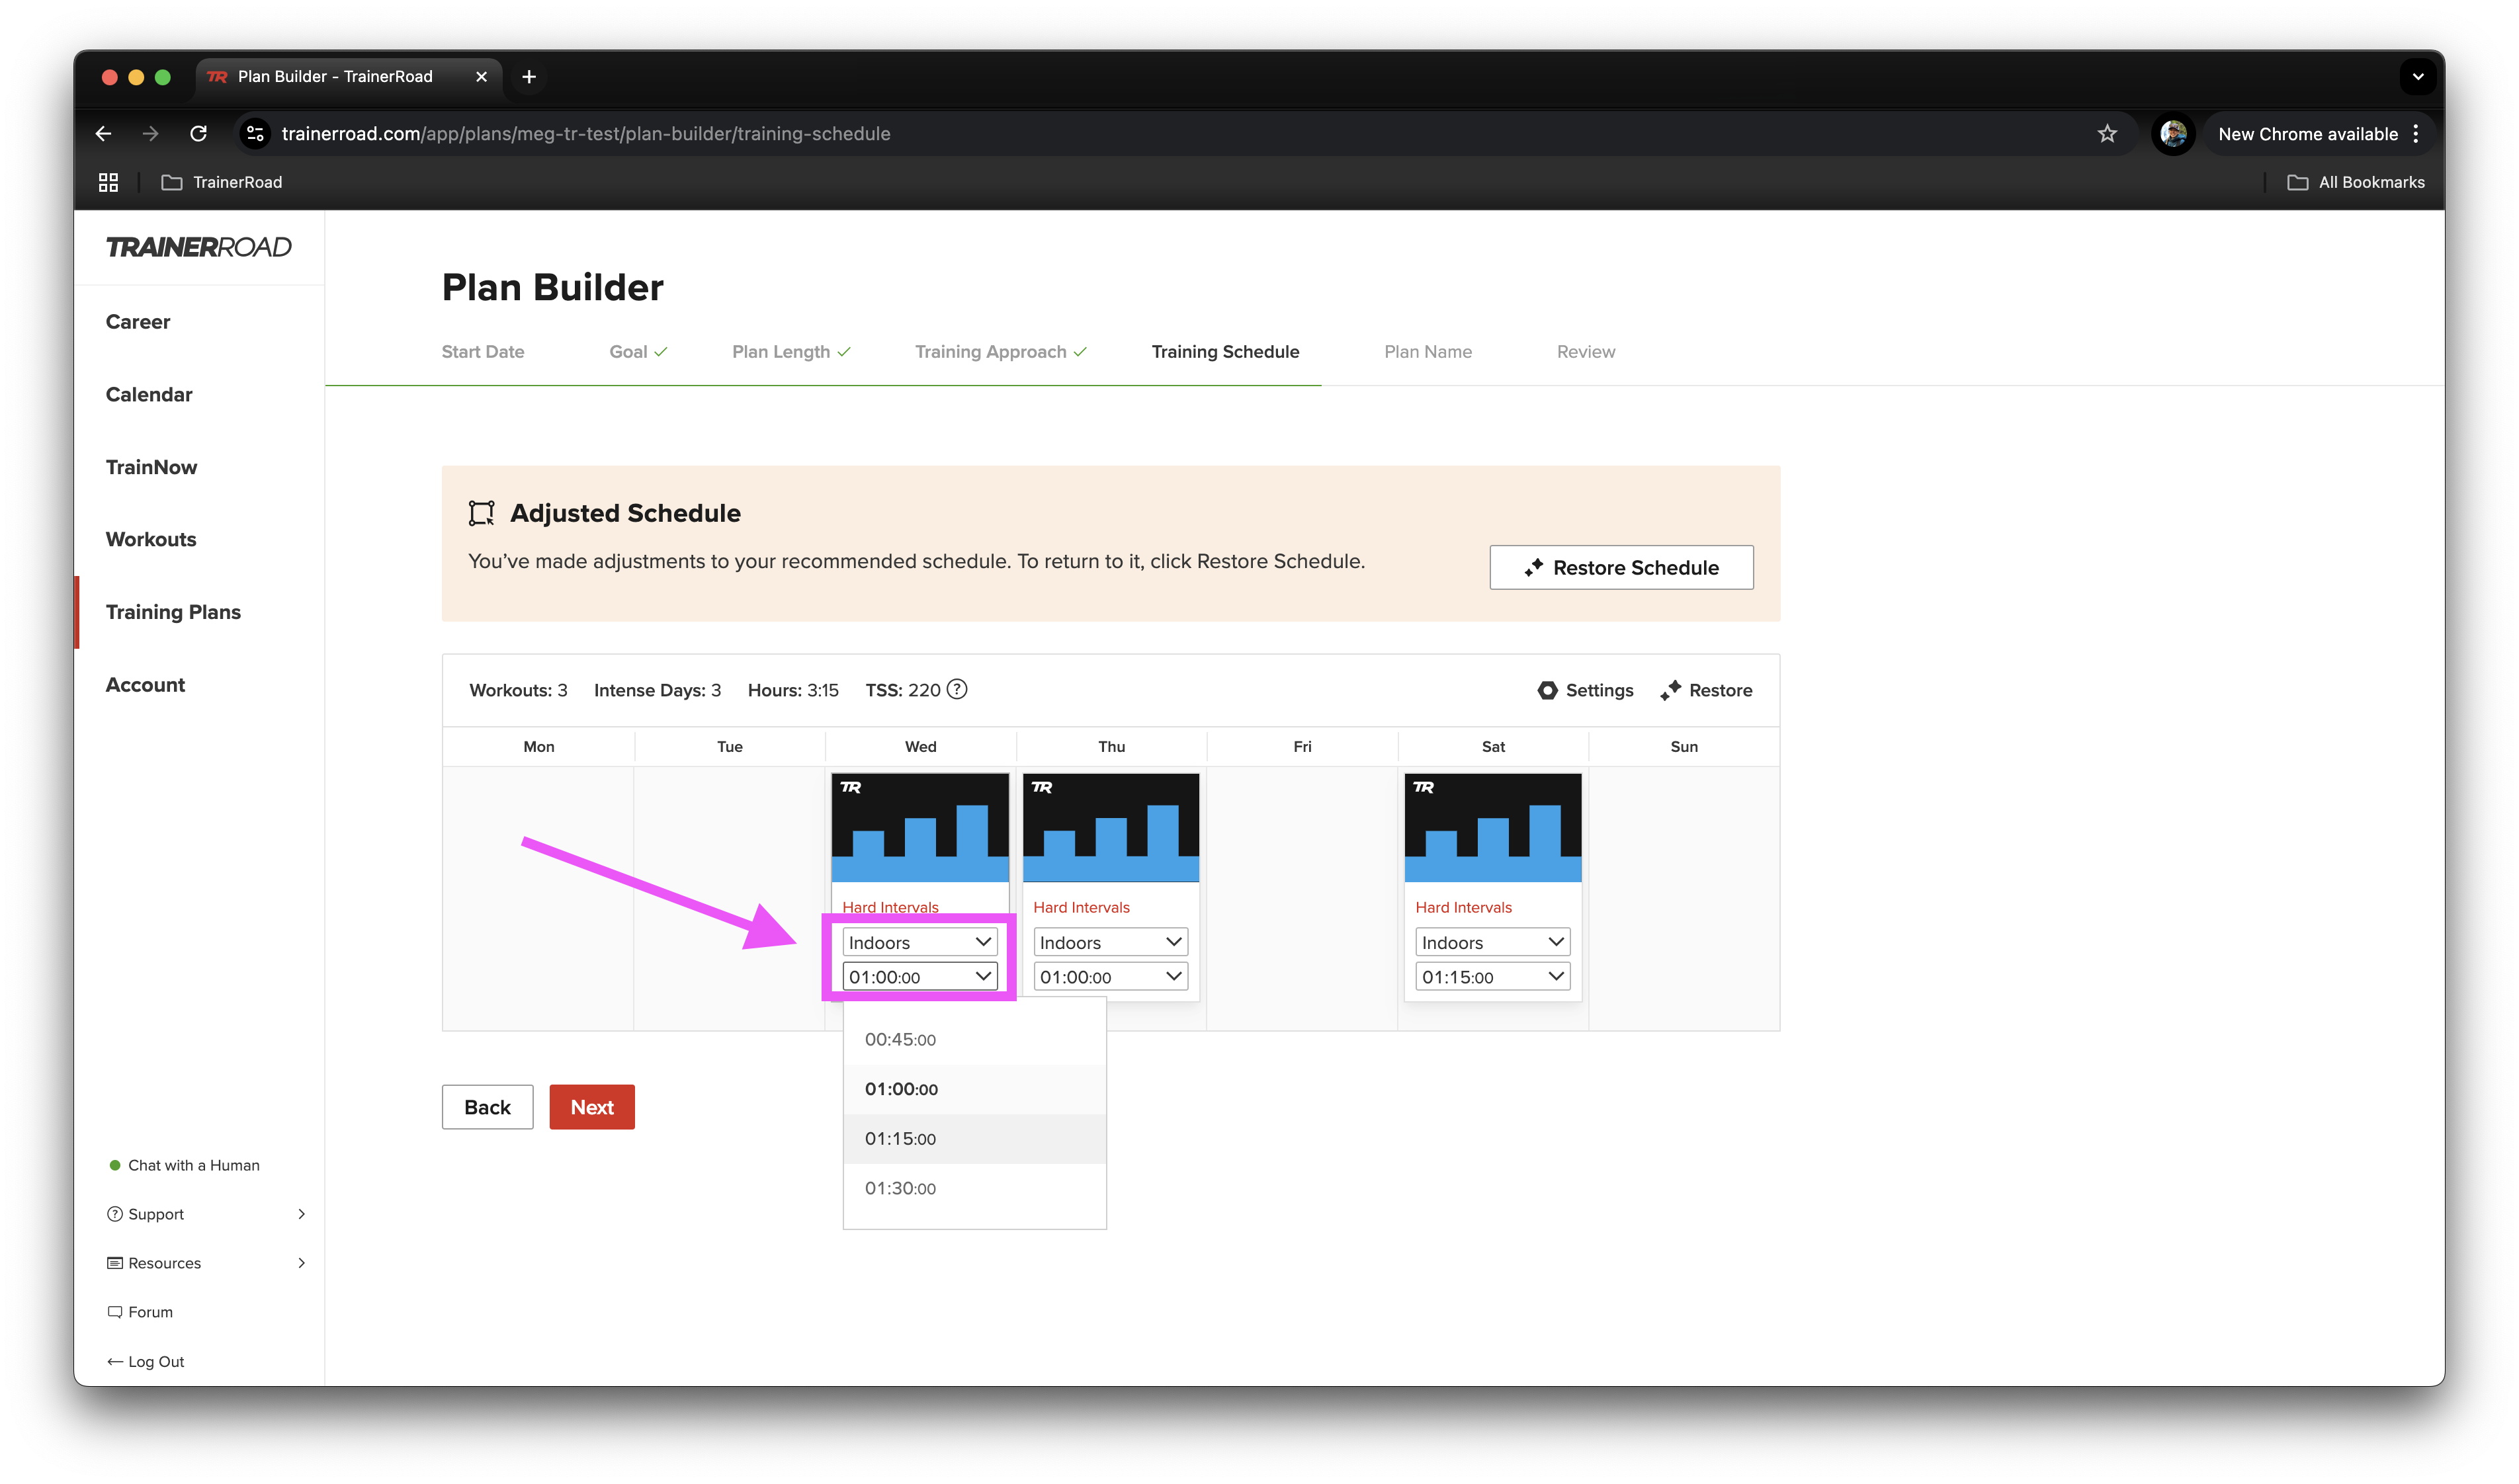Expand the tab search chevron
The width and height of the screenshot is (2519, 1484).
[2417, 77]
